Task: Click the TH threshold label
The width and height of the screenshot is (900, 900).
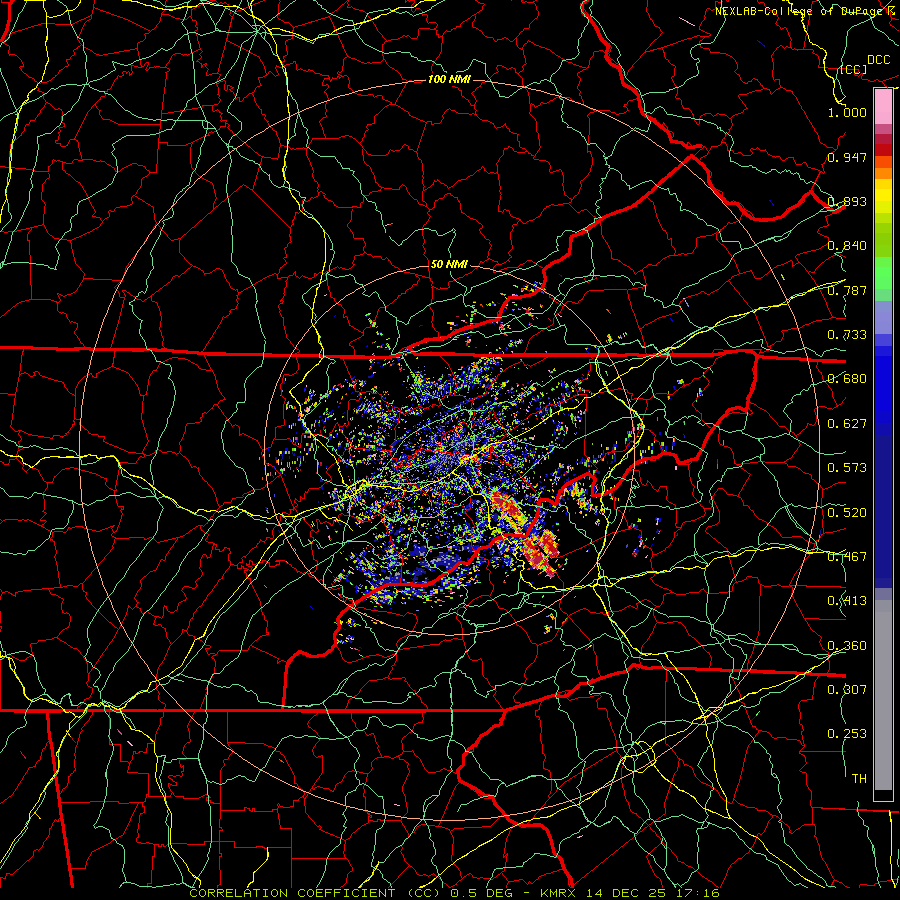Action: (859, 779)
